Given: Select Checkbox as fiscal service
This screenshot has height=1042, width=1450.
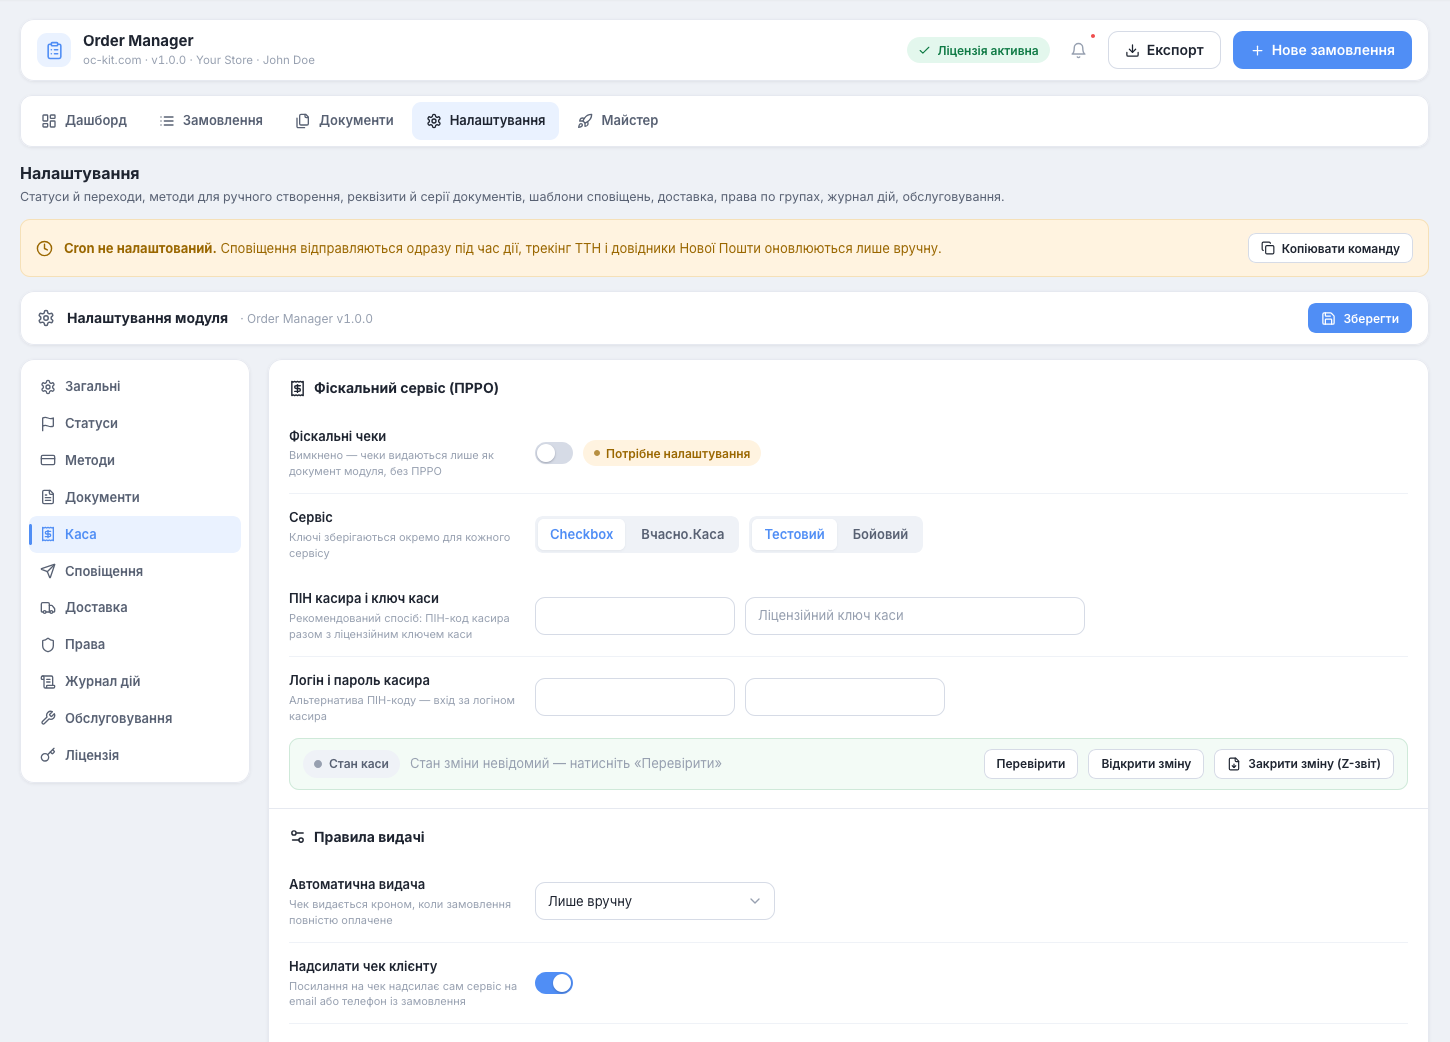Looking at the screenshot, I should coord(581,534).
